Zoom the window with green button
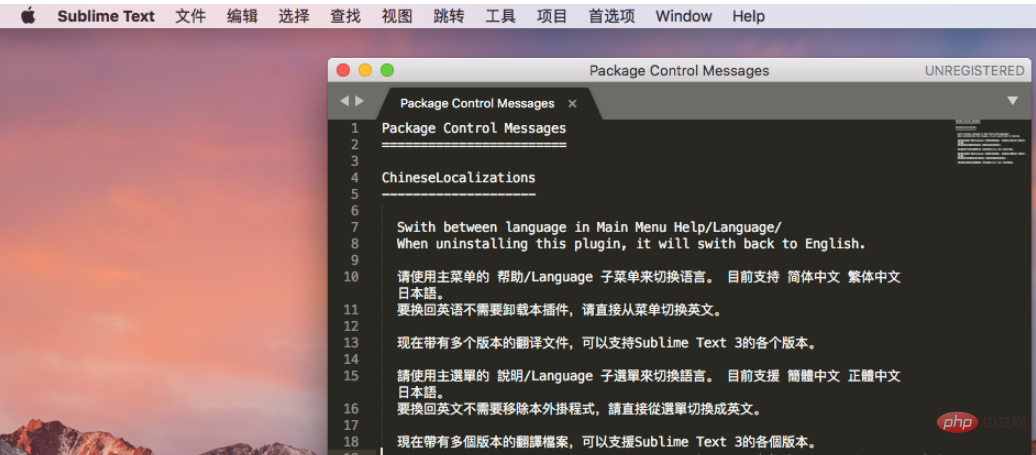1036x455 pixels. pyautogui.click(x=387, y=70)
